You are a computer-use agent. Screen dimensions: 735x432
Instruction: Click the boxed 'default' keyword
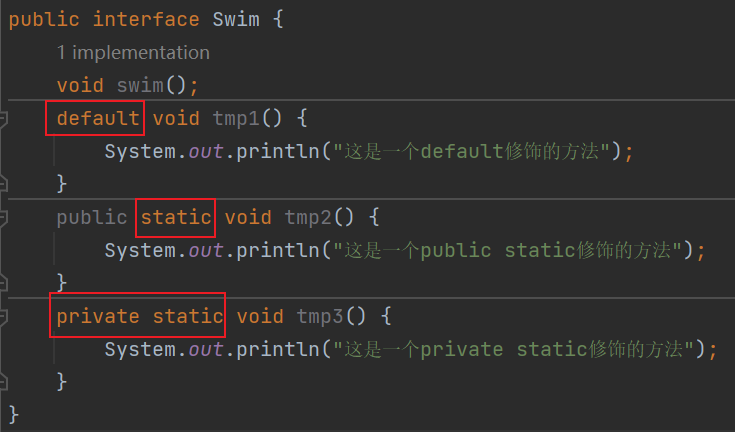(x=97, y=119)
